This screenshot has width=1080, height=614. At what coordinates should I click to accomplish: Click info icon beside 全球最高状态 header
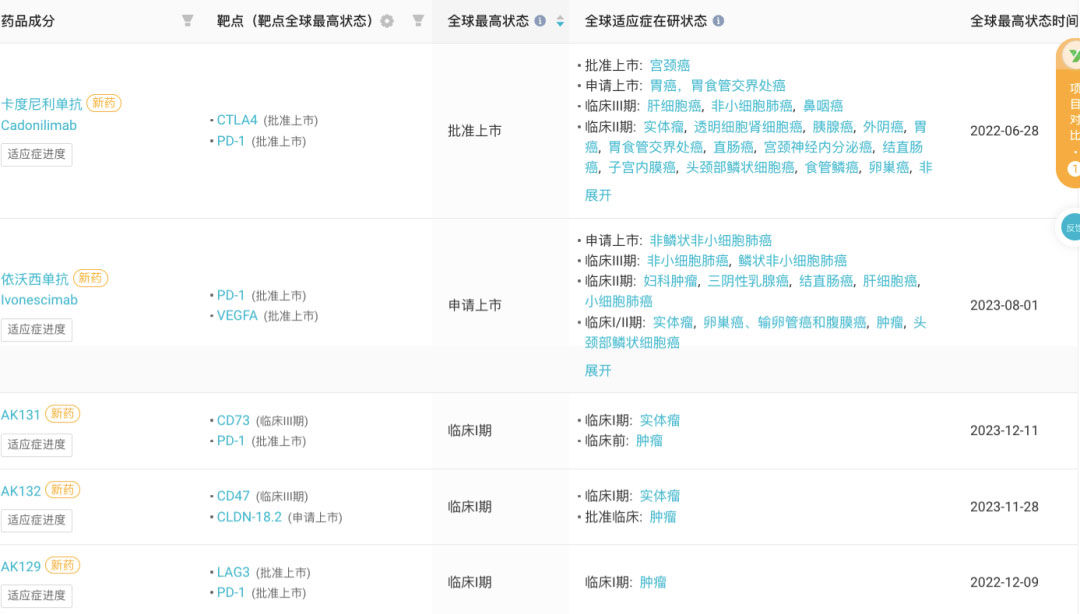(541, 21)
